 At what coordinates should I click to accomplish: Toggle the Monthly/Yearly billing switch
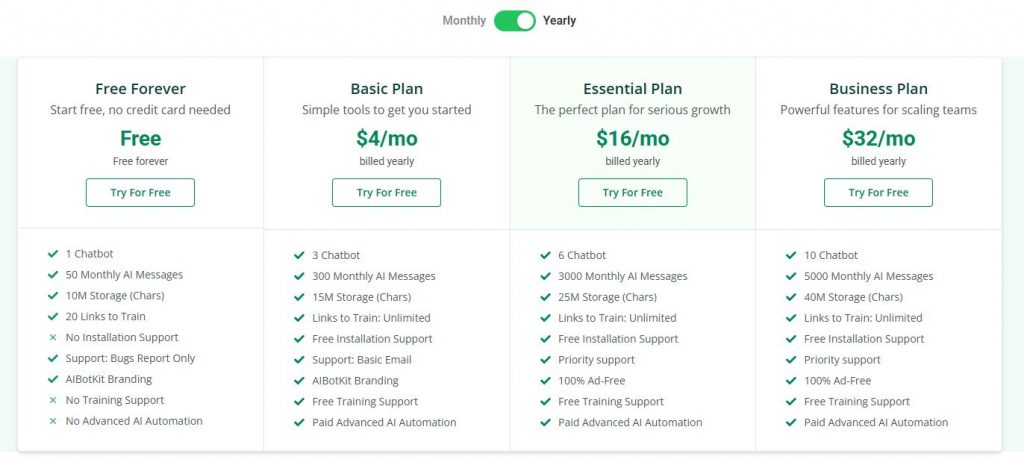(x=515, y=21)
